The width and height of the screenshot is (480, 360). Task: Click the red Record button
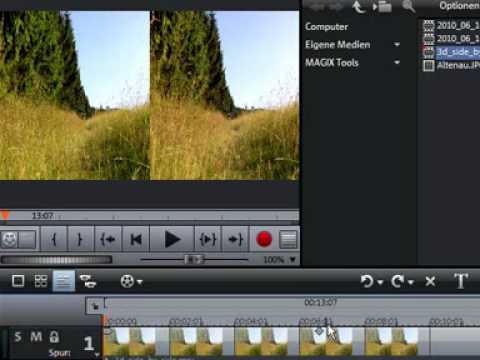pyautogui.click(x=264, y=239)
